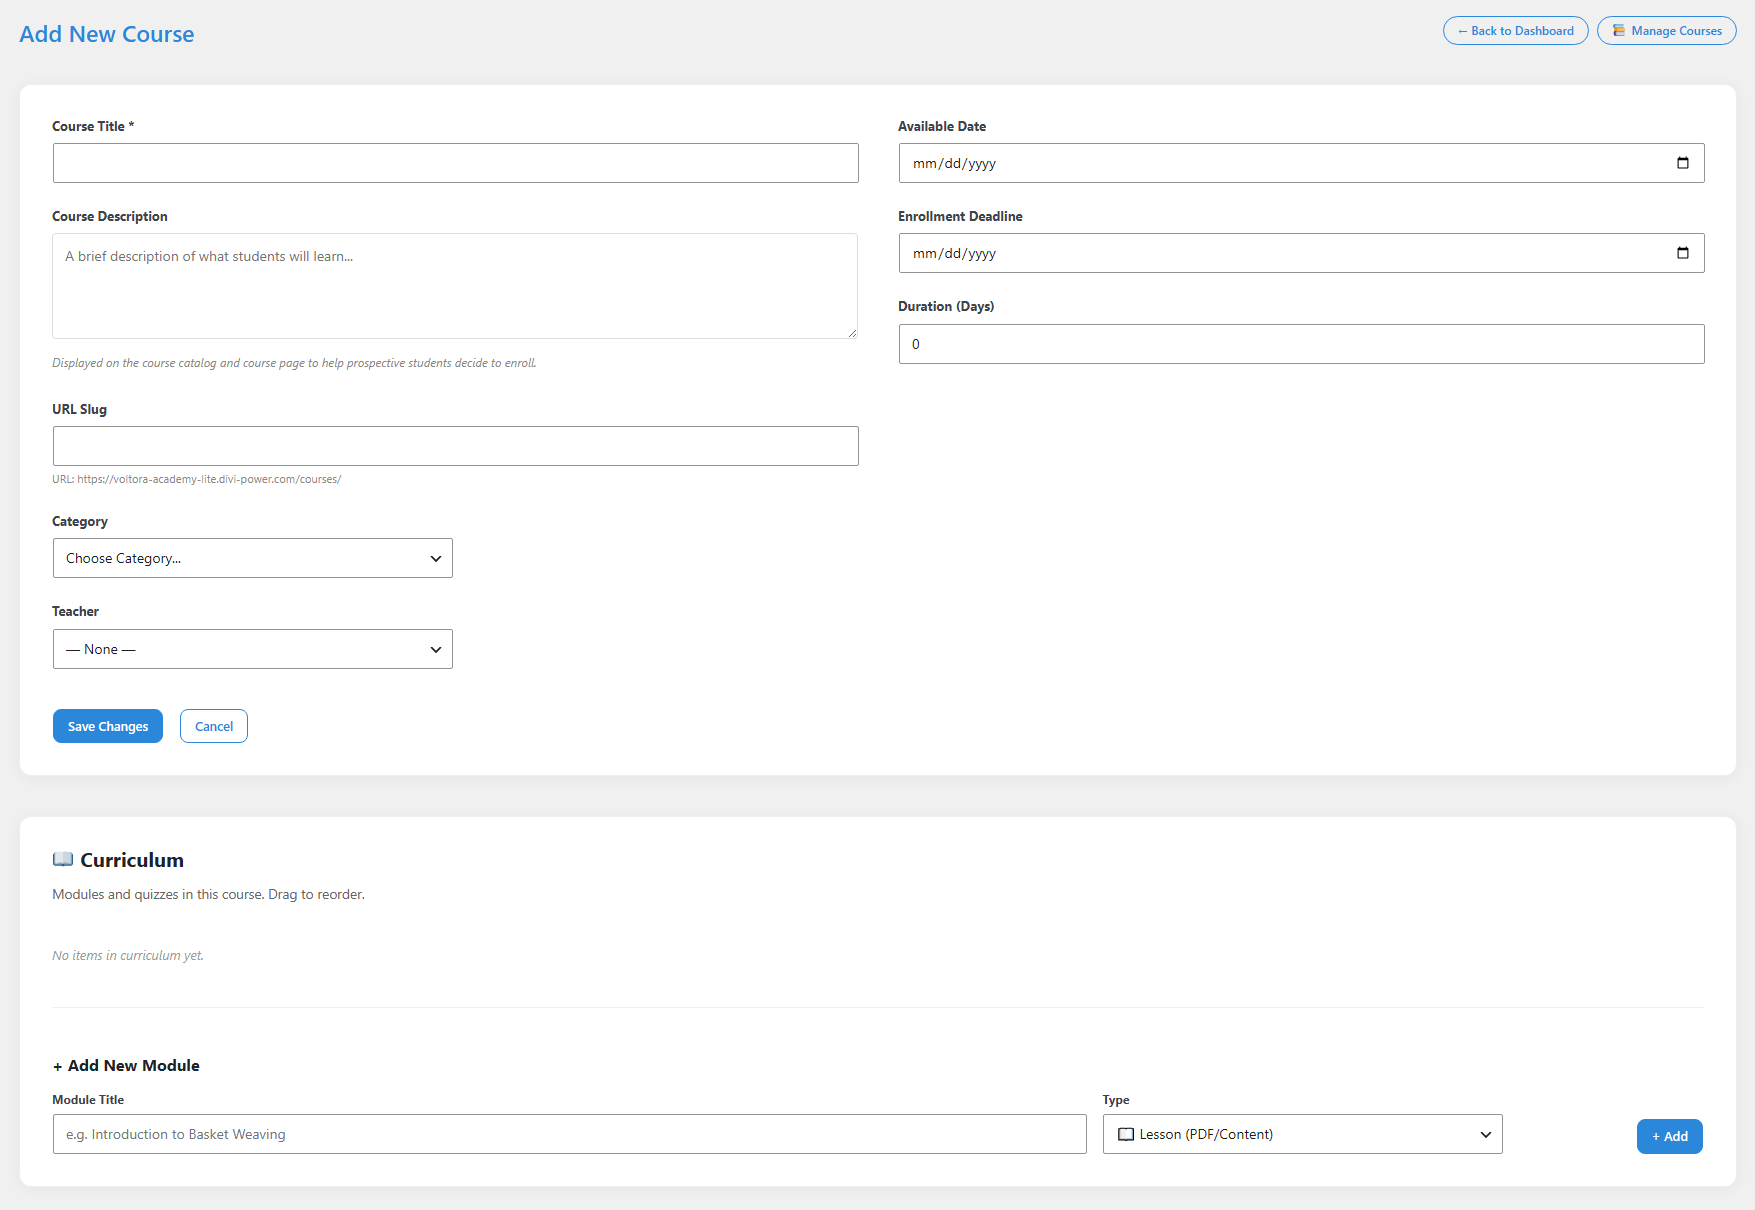1755x1210 pixels.
Task: Focus the Course Title input field
Action: (456, 163)
